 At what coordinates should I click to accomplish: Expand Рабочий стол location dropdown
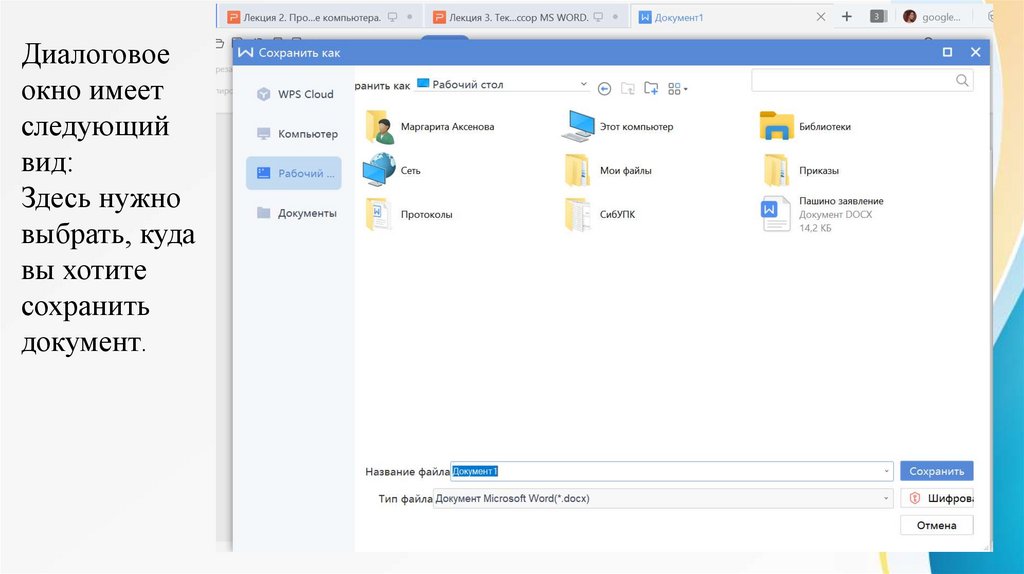point(583,84)
